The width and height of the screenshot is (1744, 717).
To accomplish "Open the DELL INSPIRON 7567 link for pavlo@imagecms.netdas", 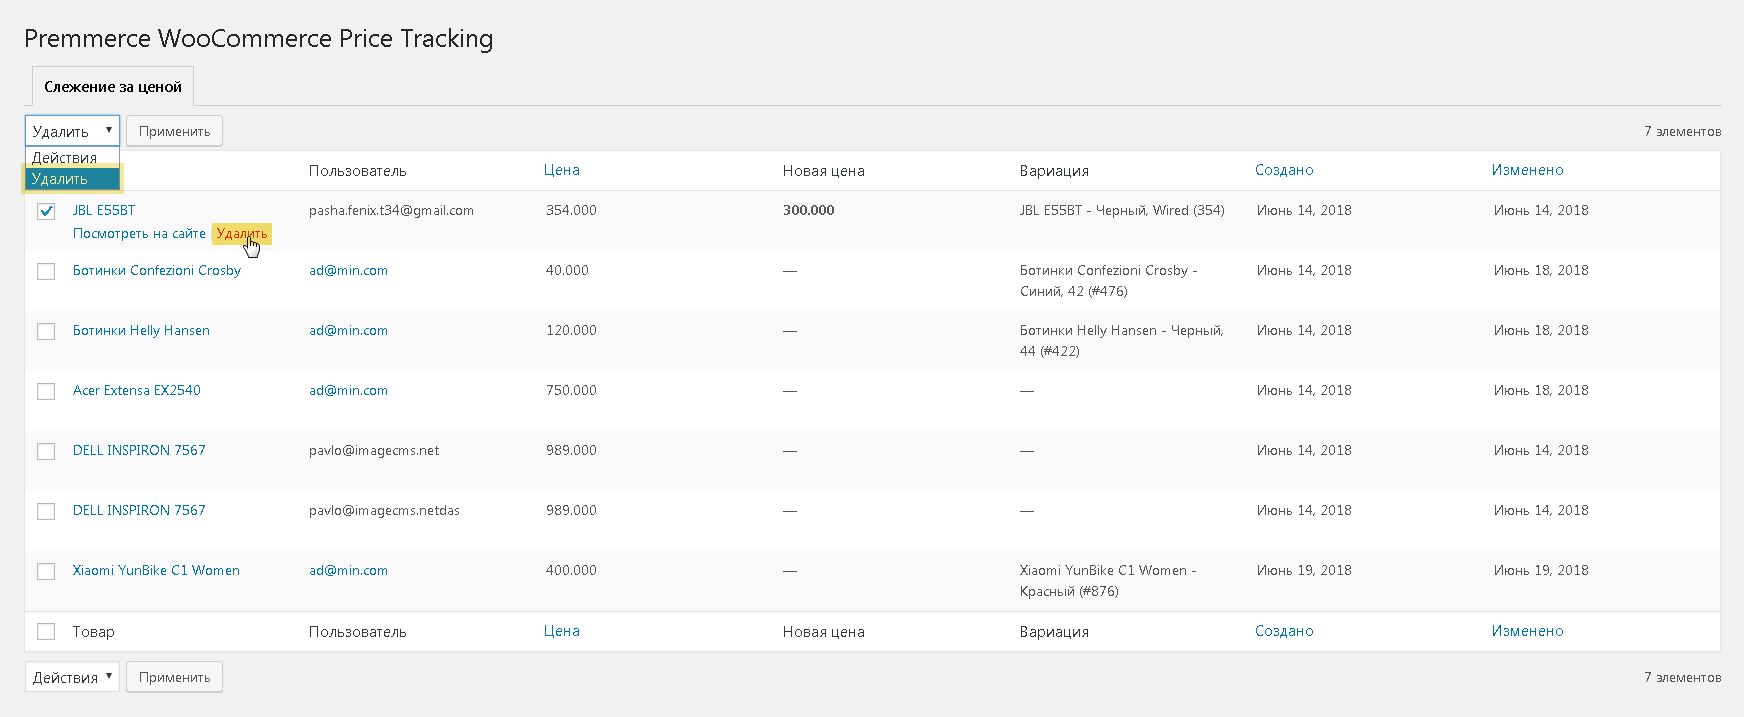I will (x=139, y=510).
